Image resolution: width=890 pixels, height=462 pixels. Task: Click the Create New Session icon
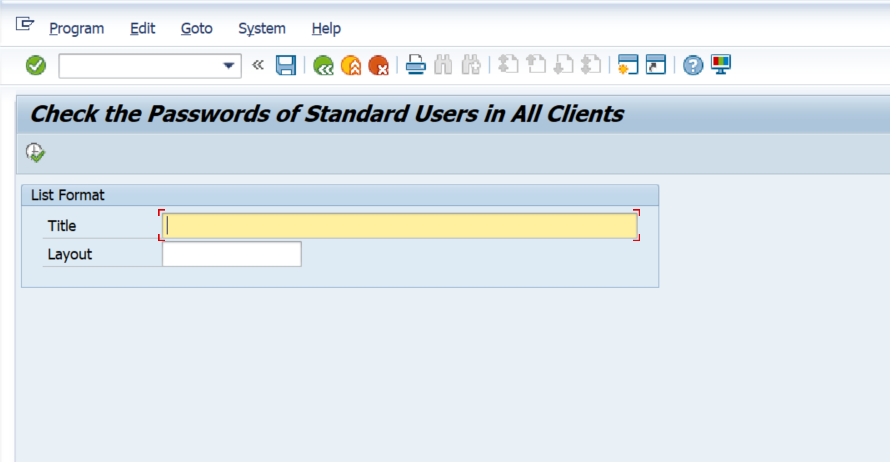click(628, 66)
